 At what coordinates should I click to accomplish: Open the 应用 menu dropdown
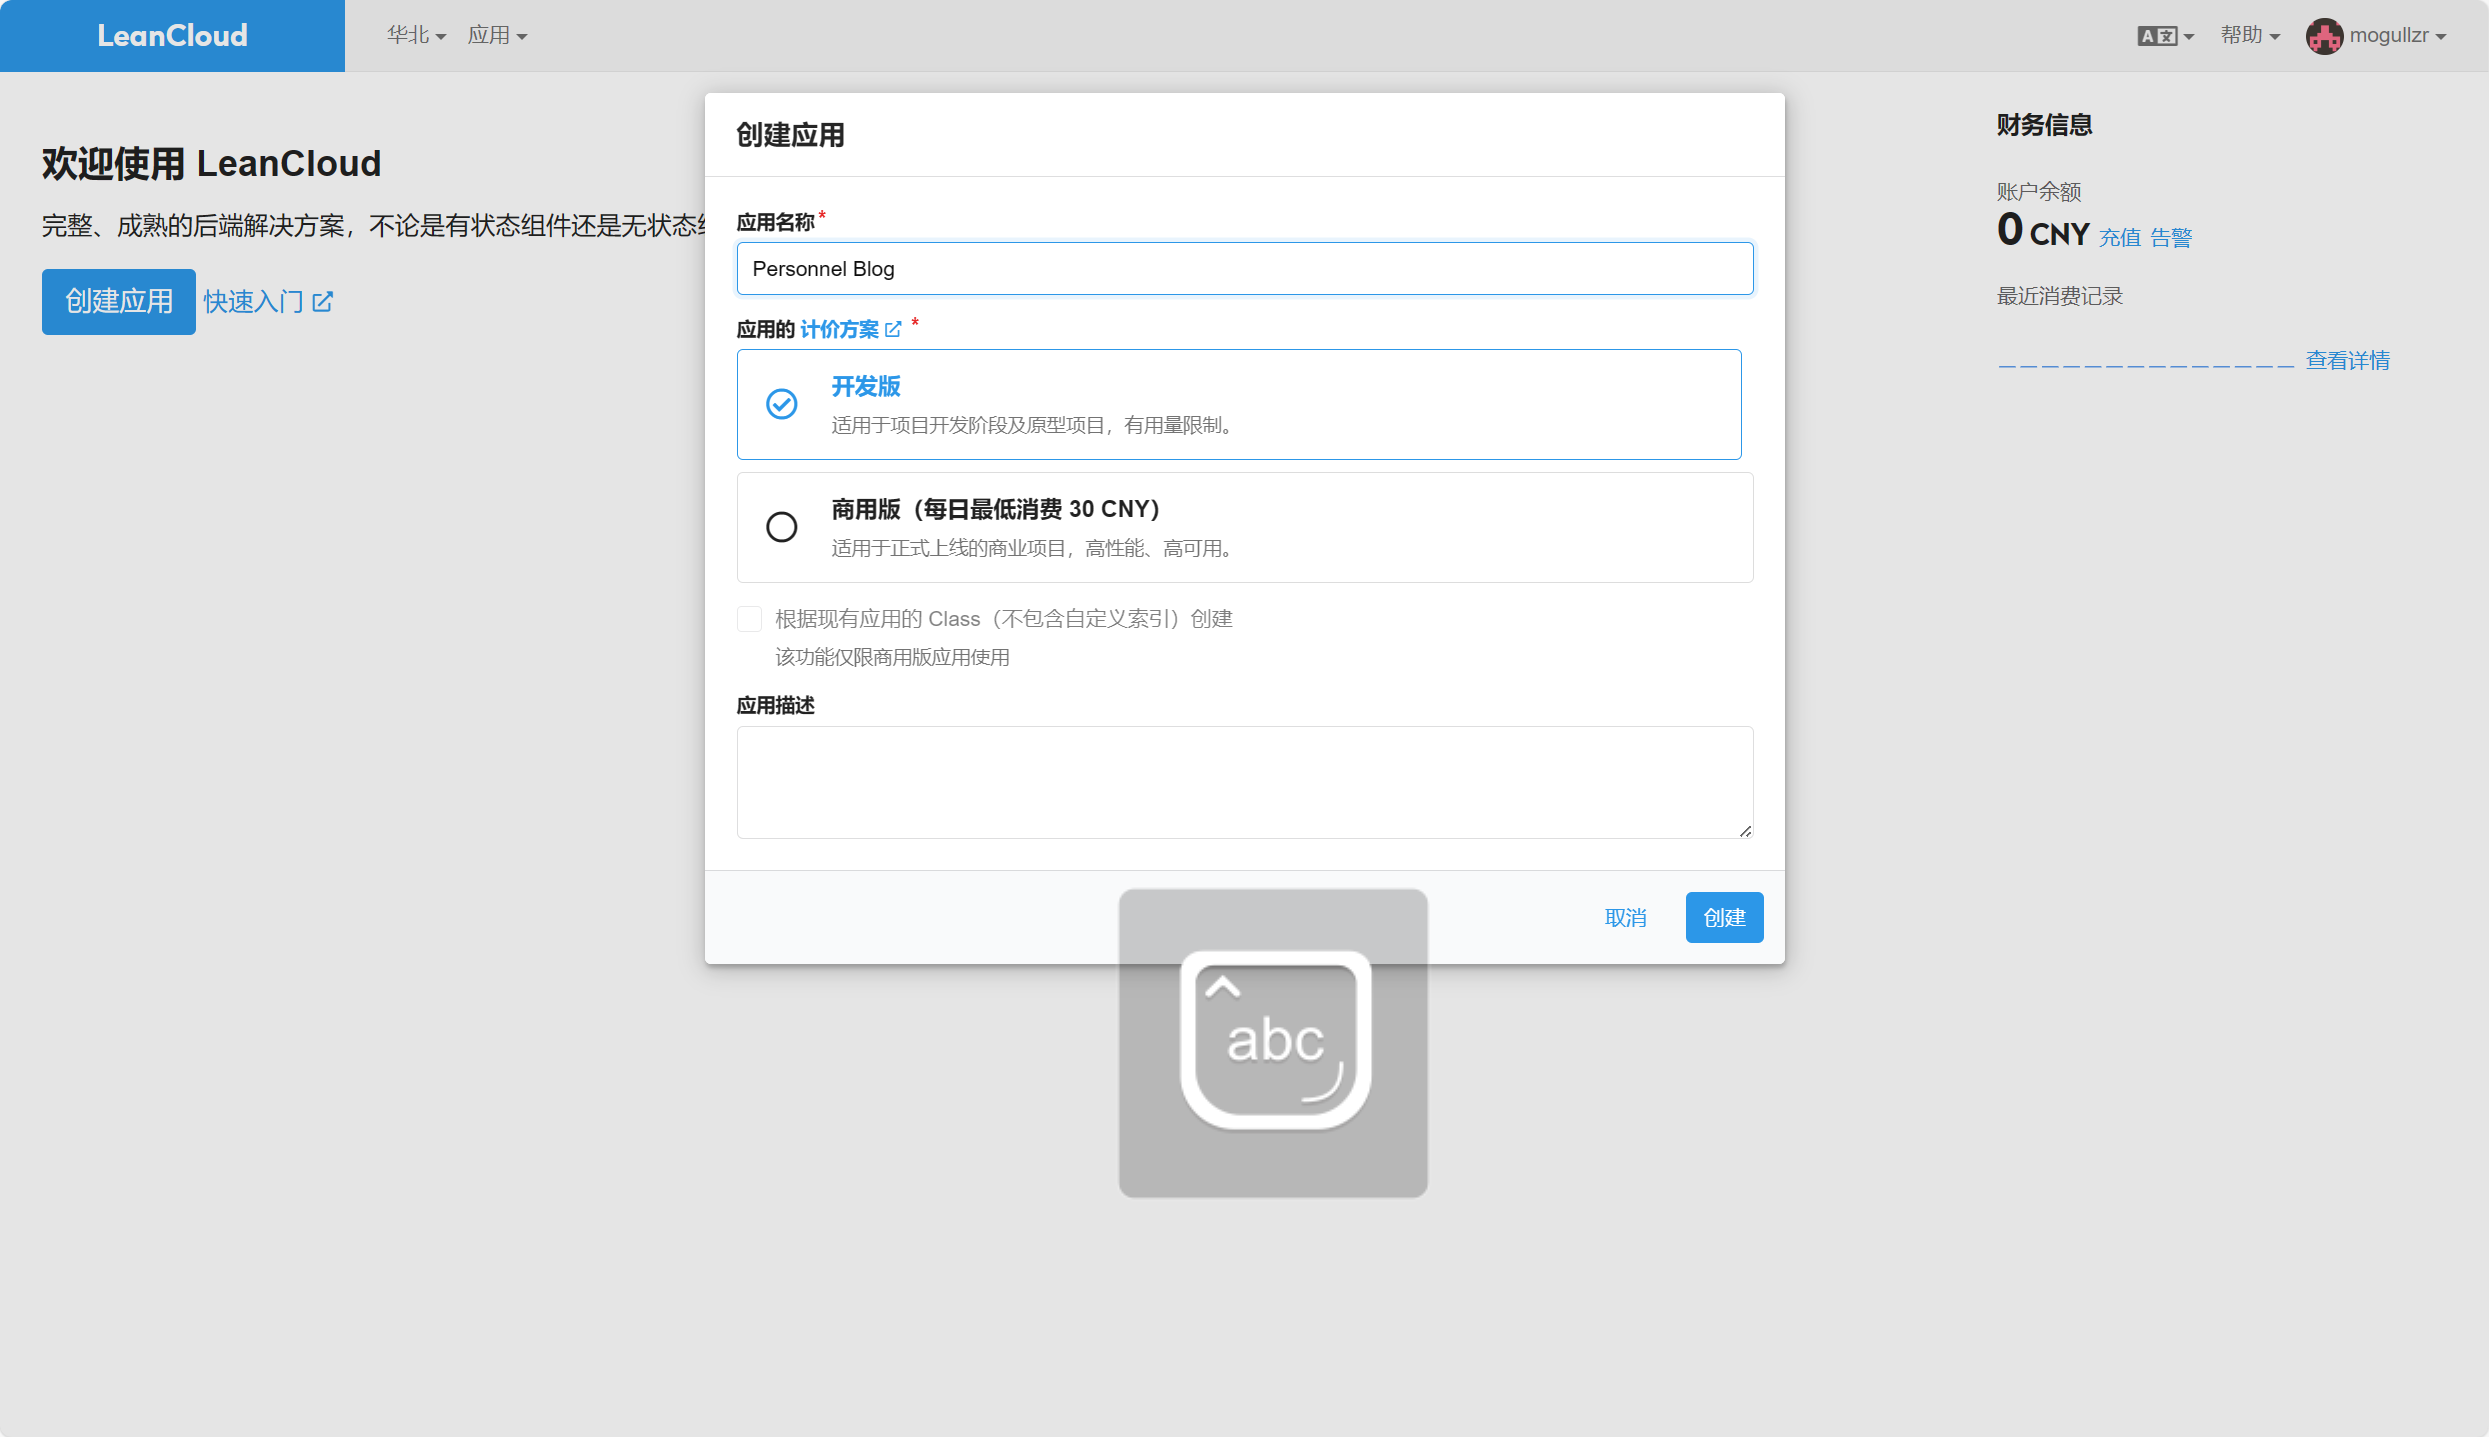pyautogui.click(x=497, y=35)
